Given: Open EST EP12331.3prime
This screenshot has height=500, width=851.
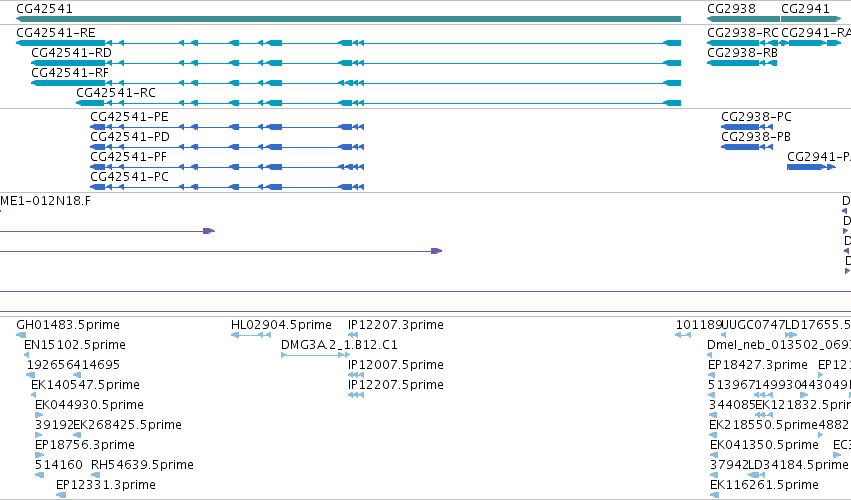Looking at the screenshot, I should click(106, 485).
